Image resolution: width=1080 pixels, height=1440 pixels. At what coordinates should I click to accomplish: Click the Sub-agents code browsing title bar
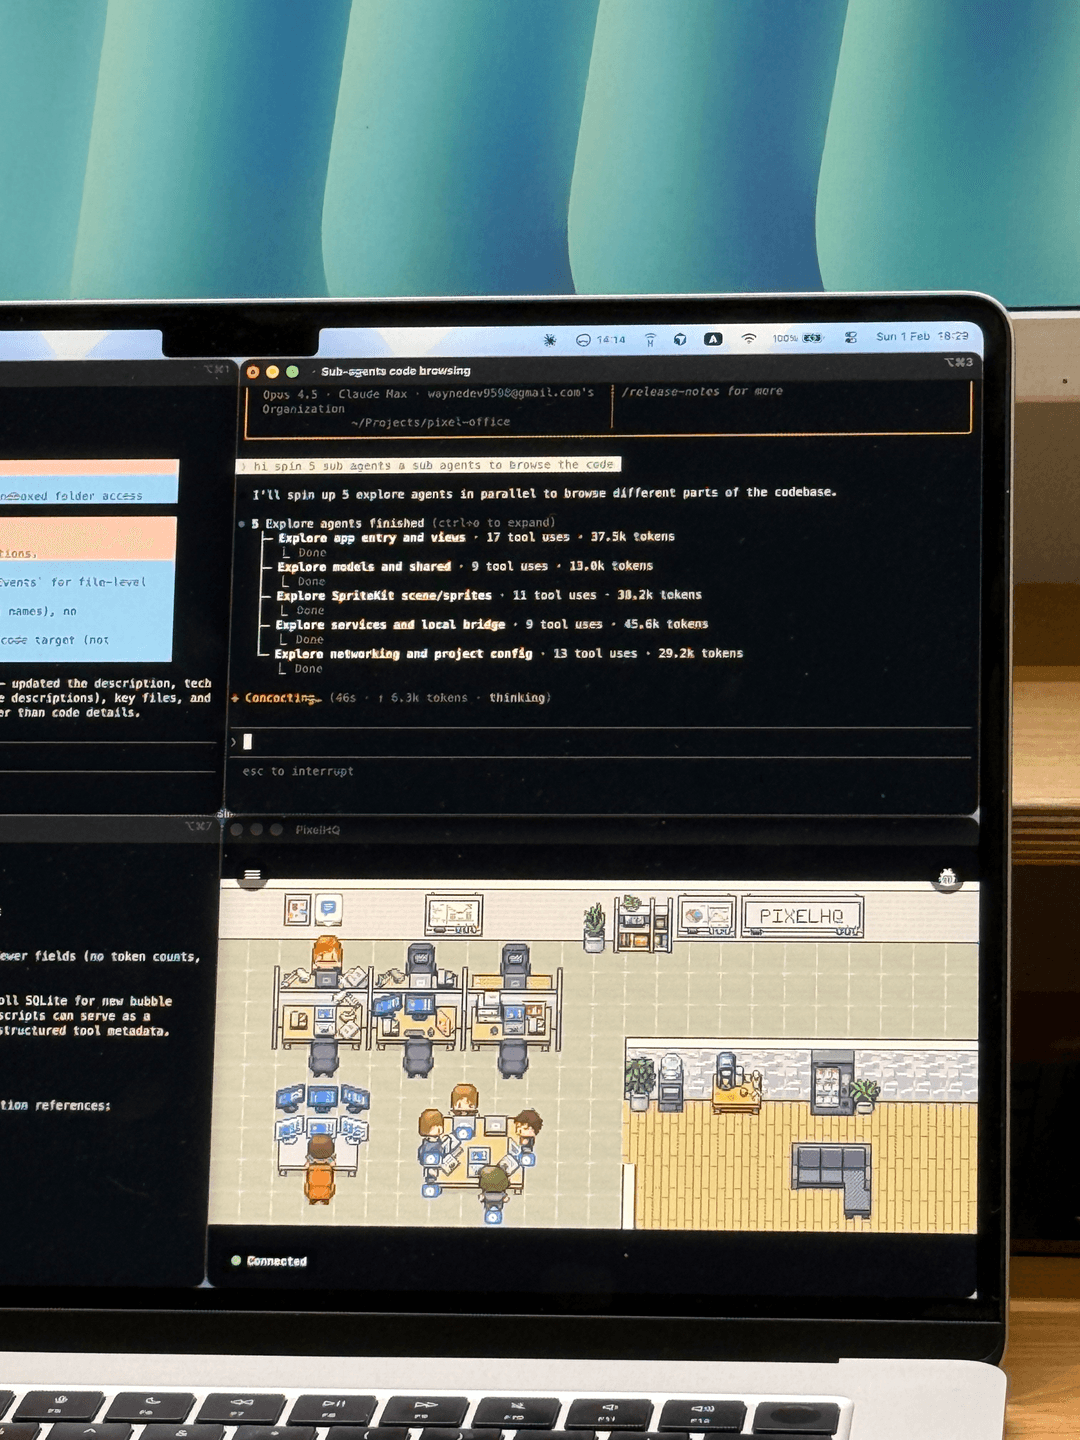pyautogui.click(x=396, y=370)
